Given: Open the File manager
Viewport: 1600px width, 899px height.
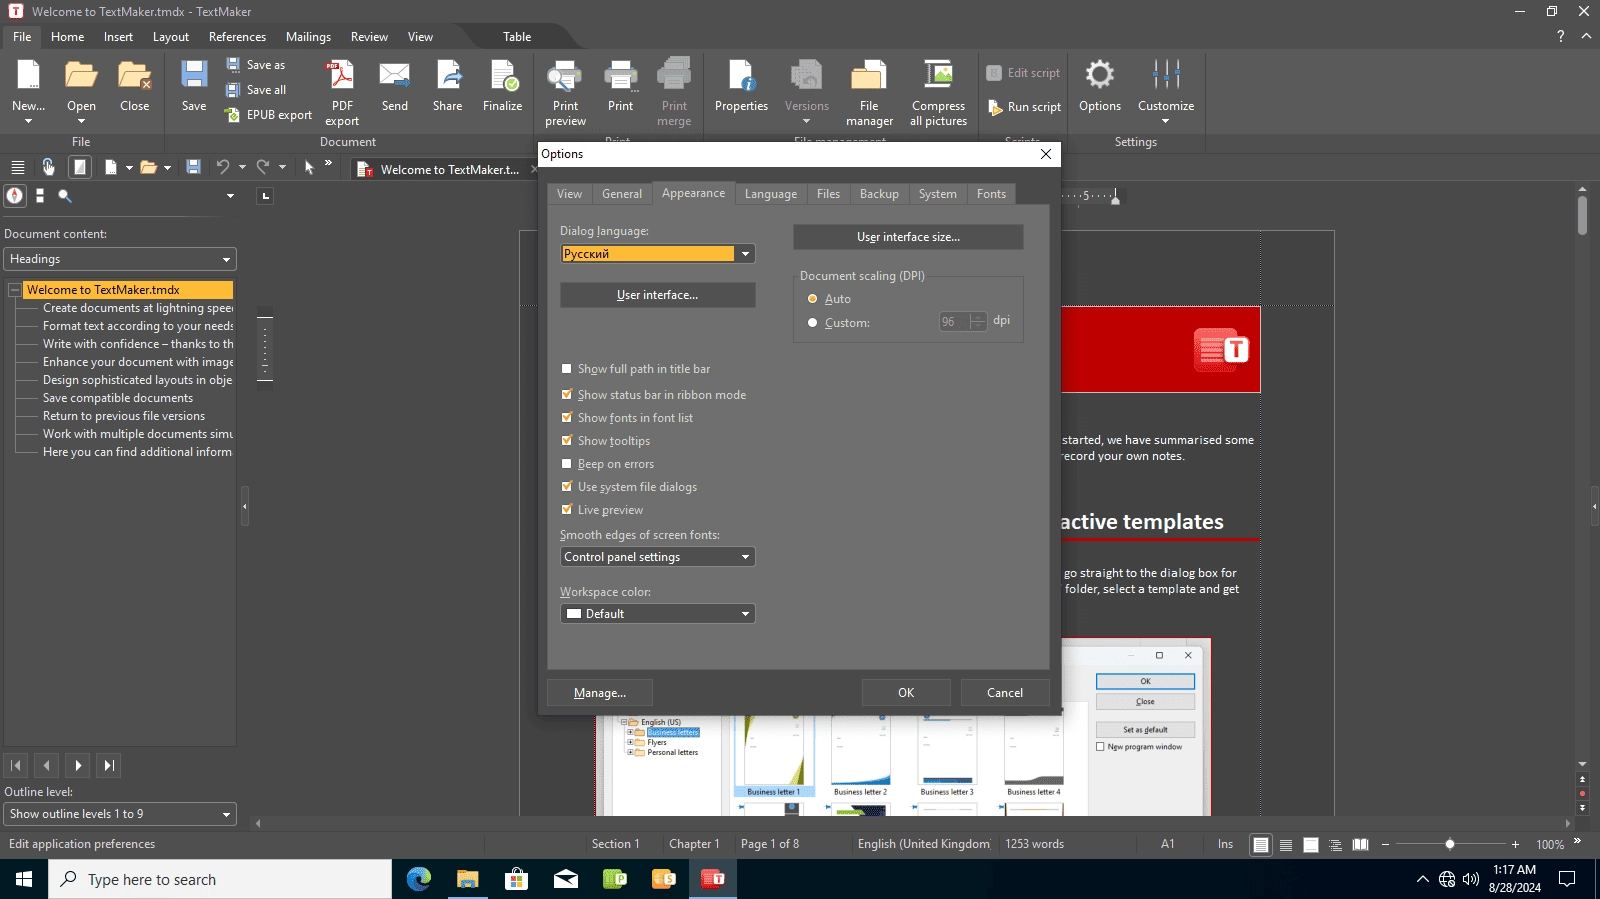Looking at the screenshot, I should coord(869,92).
